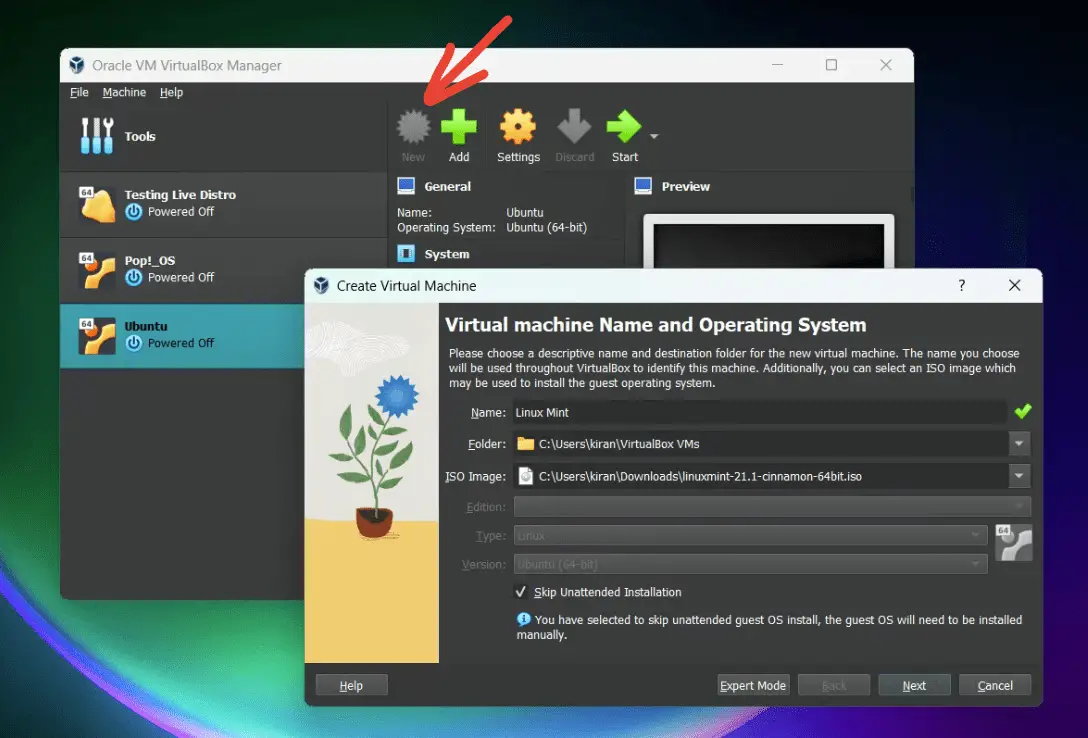Open the Help menu in VirtualBox Manager
1088x738 pixels.
coord(171,92)
